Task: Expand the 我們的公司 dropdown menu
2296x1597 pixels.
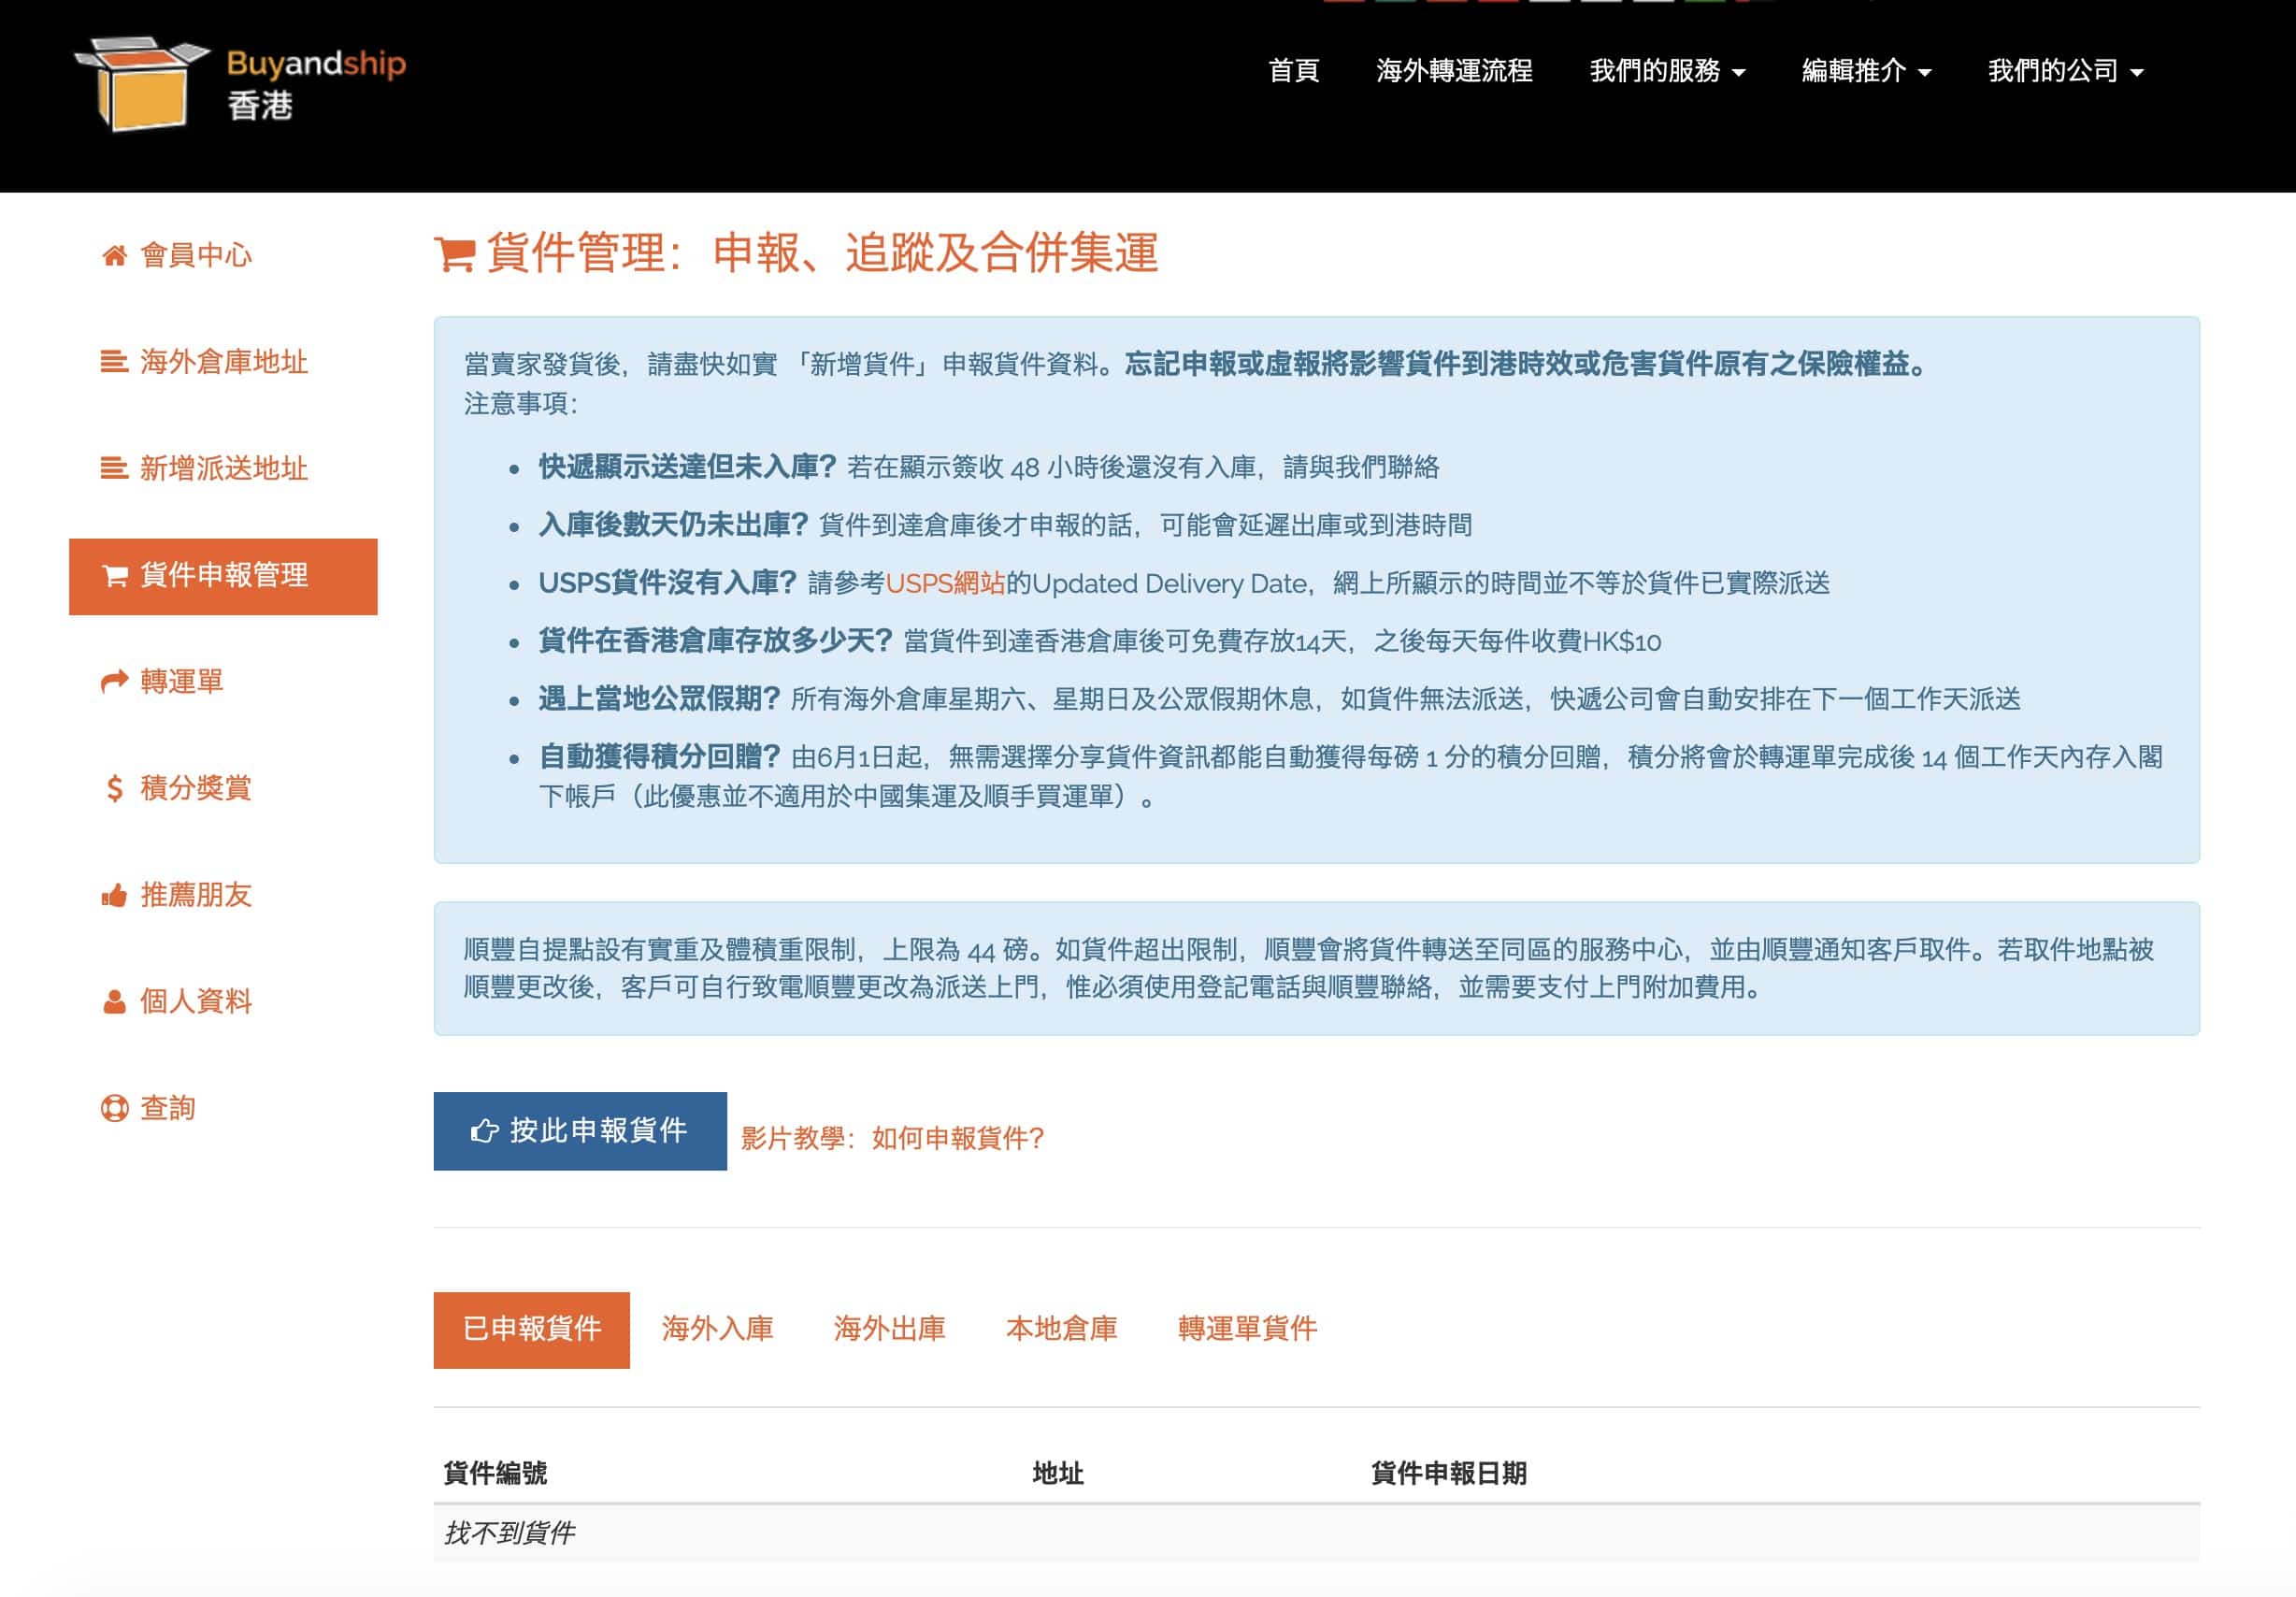Action: tap(2064, 71)
